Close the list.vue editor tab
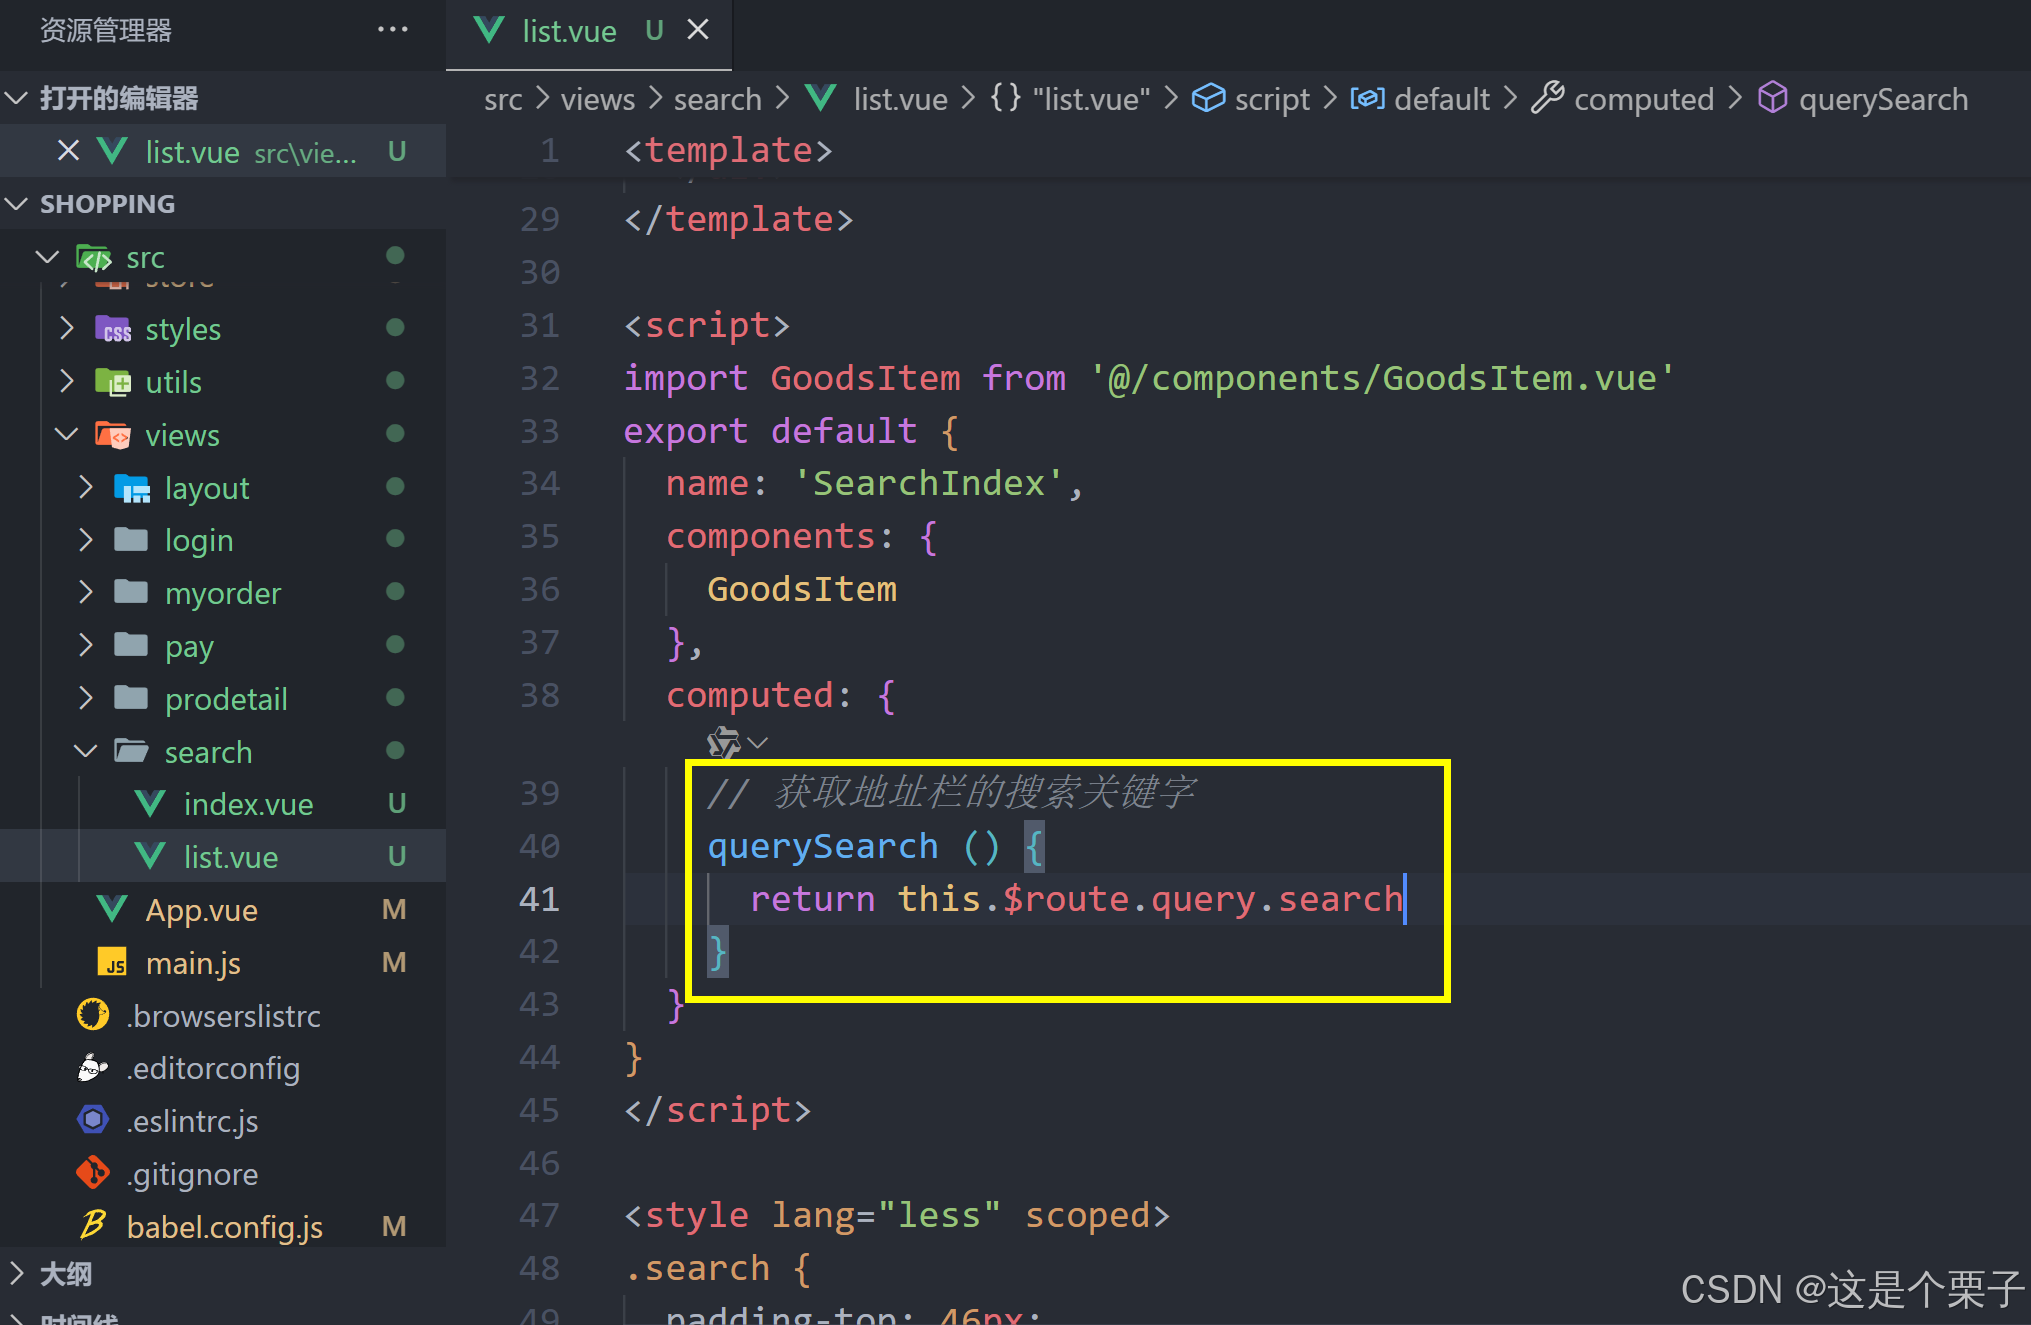This screenshot has height=1325, width=2031. pyautogui.click(x=698, y=31)
